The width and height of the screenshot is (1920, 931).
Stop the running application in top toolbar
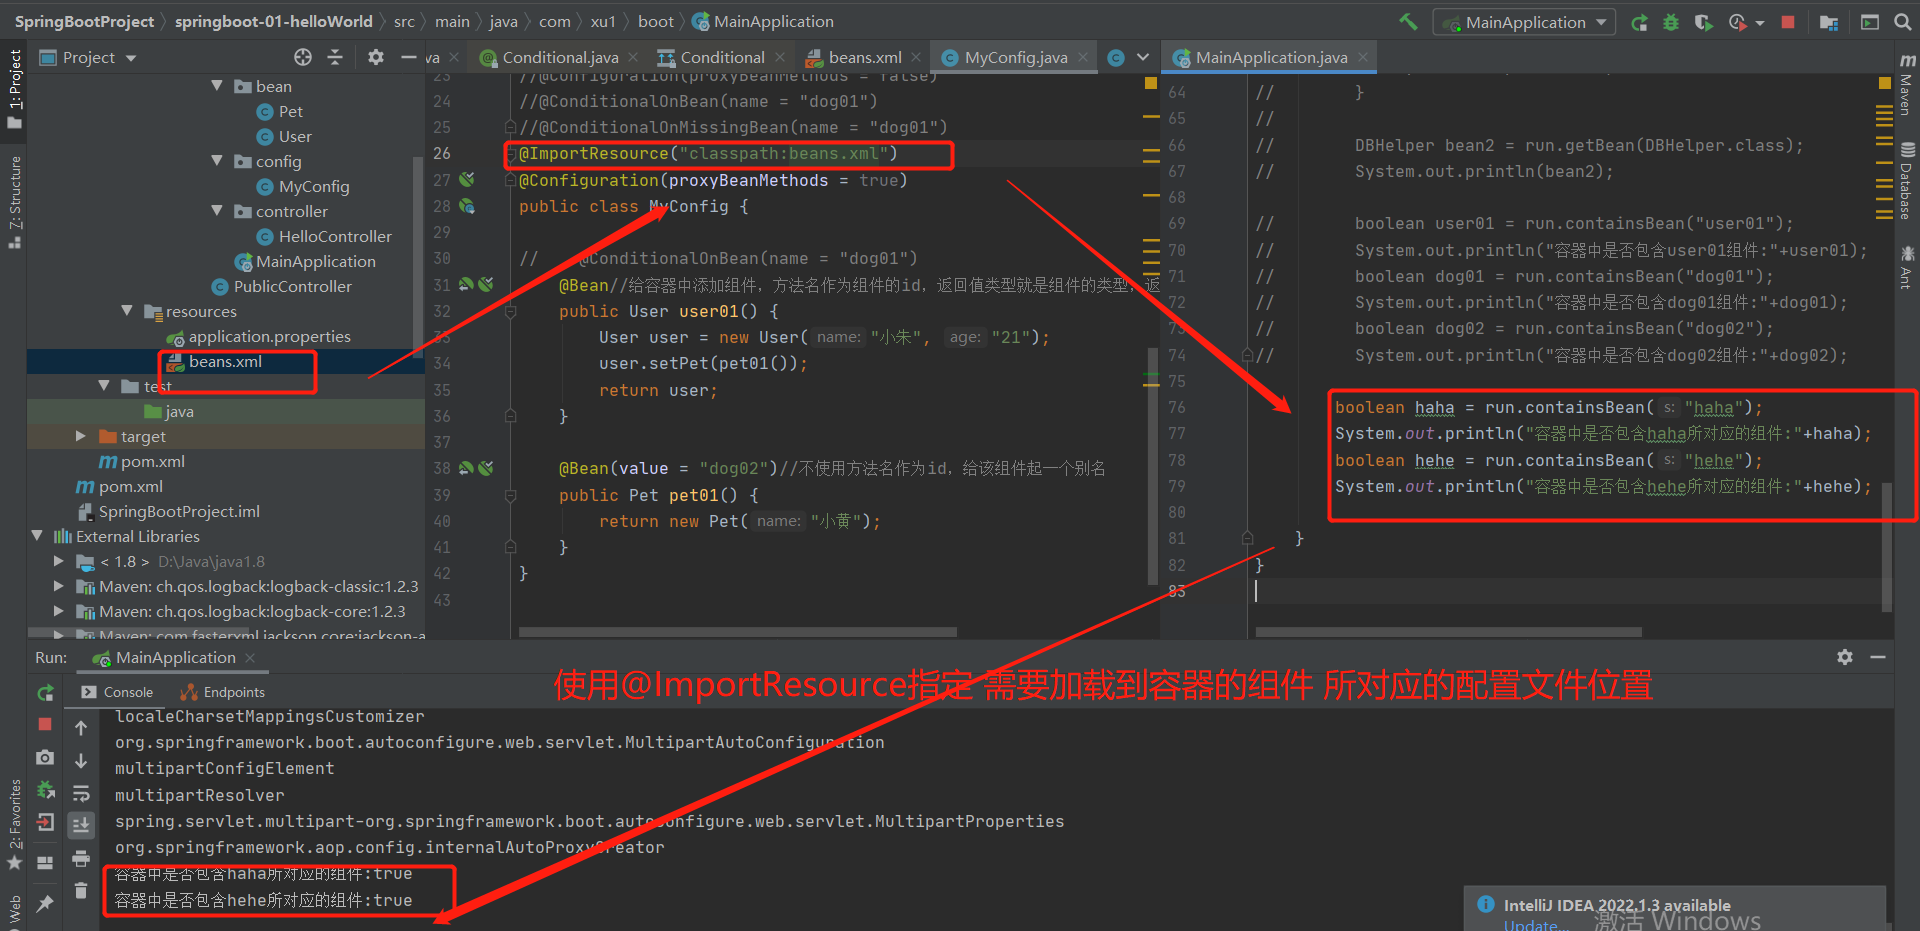pyautogui.click(x=1788, y=22)
